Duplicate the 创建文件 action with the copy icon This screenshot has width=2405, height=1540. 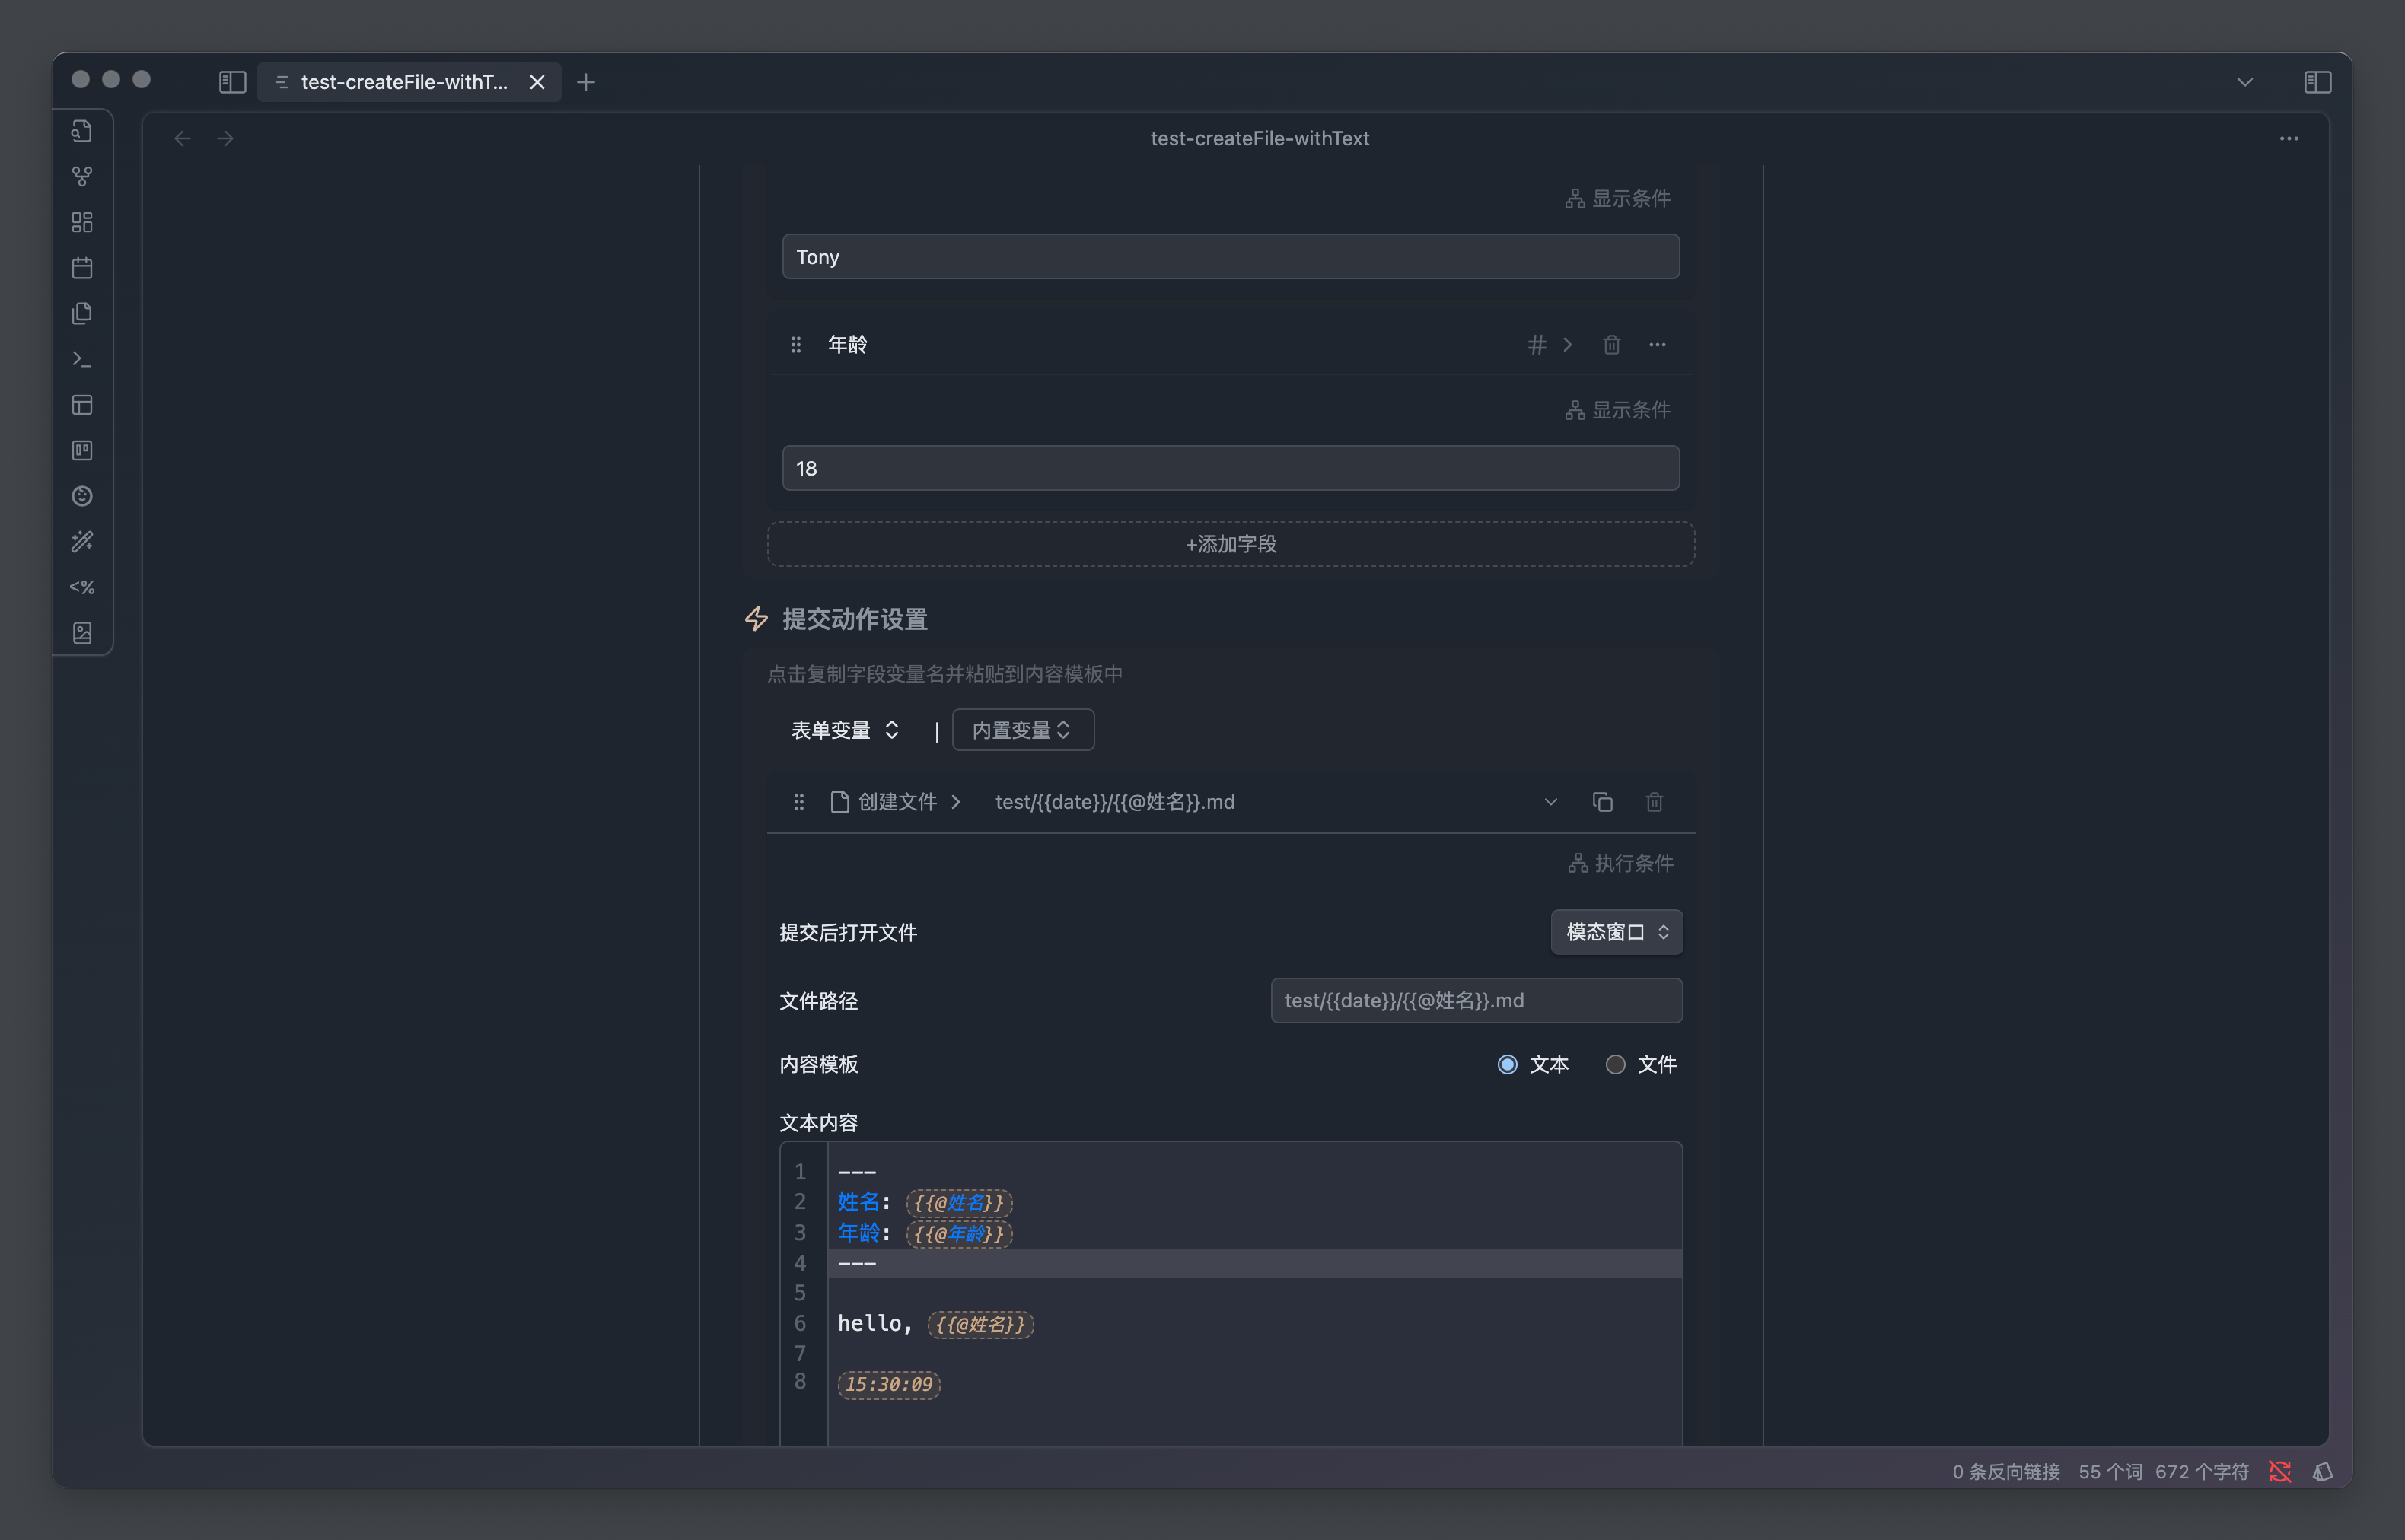pos(1602,802)
